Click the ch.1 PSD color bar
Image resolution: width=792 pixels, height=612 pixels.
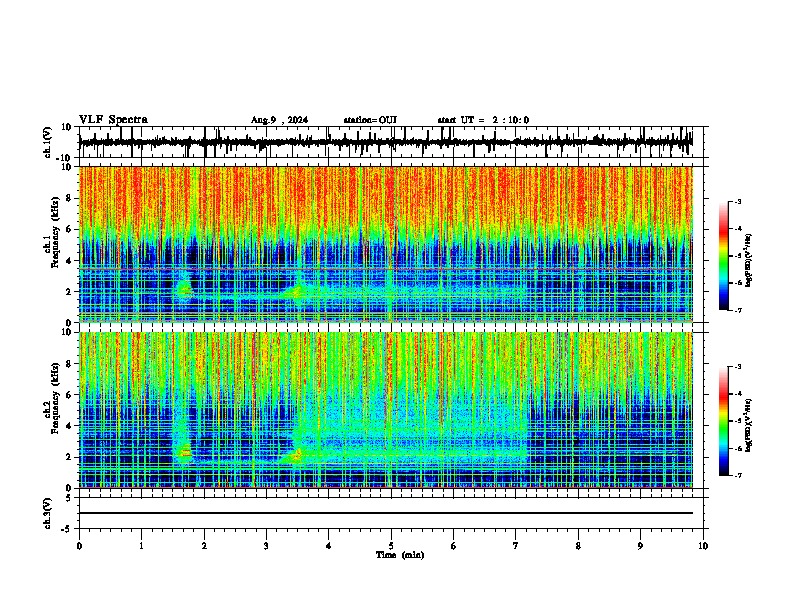tap(724, 256)
